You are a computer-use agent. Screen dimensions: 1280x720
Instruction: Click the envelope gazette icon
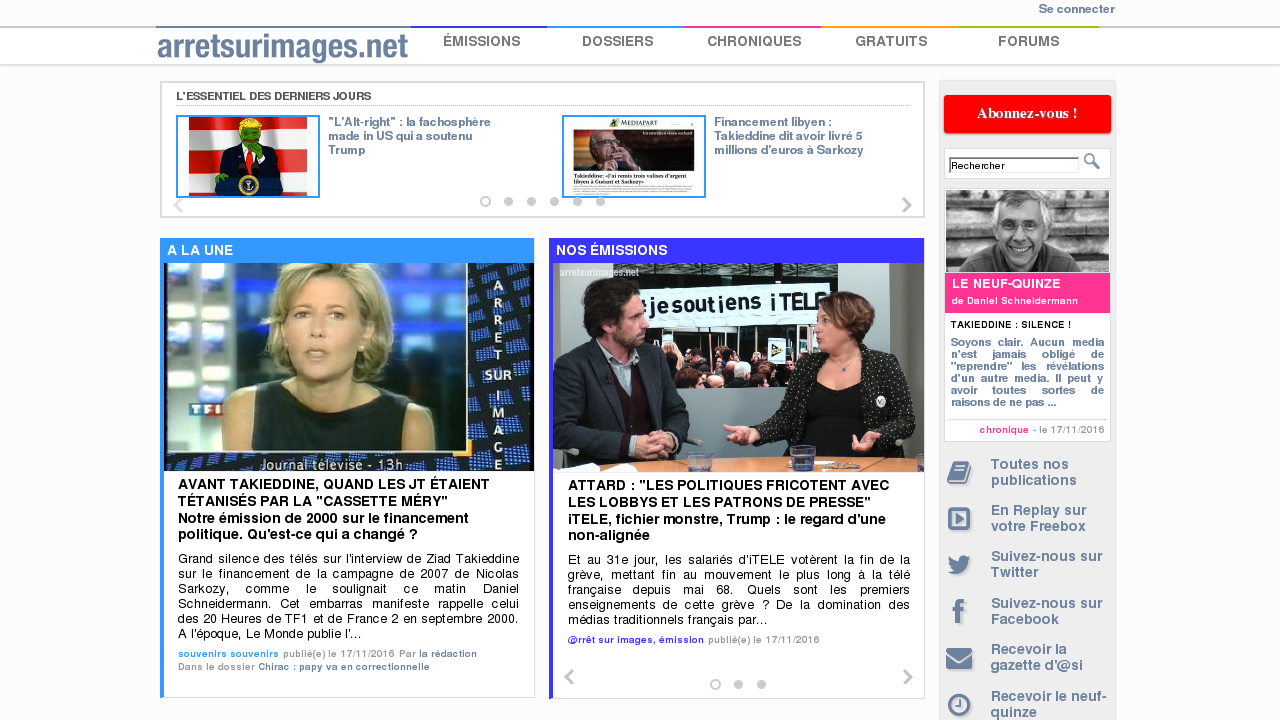pos(959,658)
